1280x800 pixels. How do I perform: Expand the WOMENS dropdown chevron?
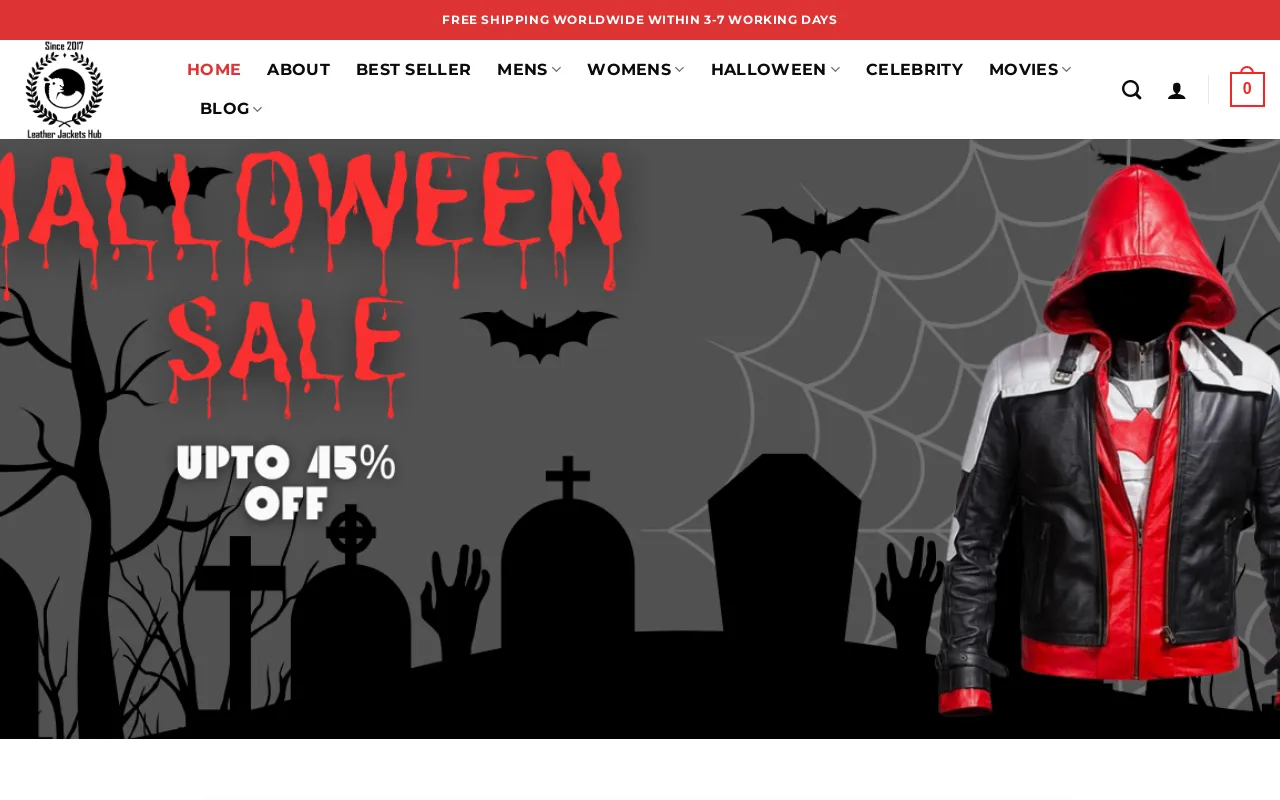tap(679, 69)
